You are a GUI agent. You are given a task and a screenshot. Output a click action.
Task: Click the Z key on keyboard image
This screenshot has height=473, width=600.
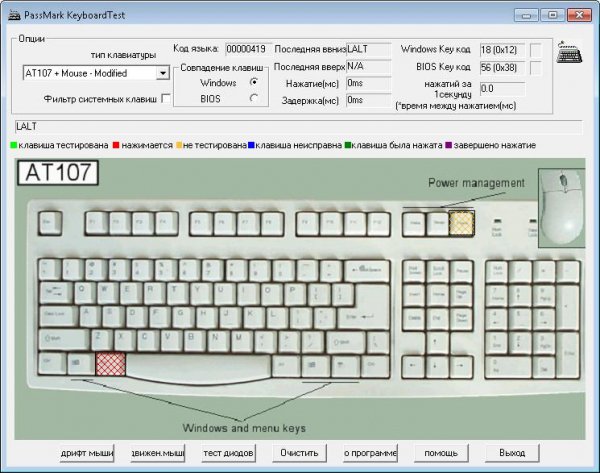coord(101,340)
